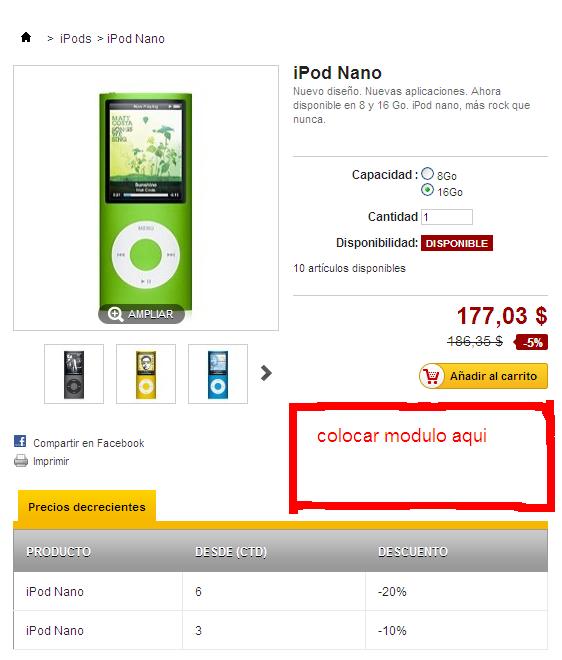
Task: Go to the home page icon
Action: (26, 37)
